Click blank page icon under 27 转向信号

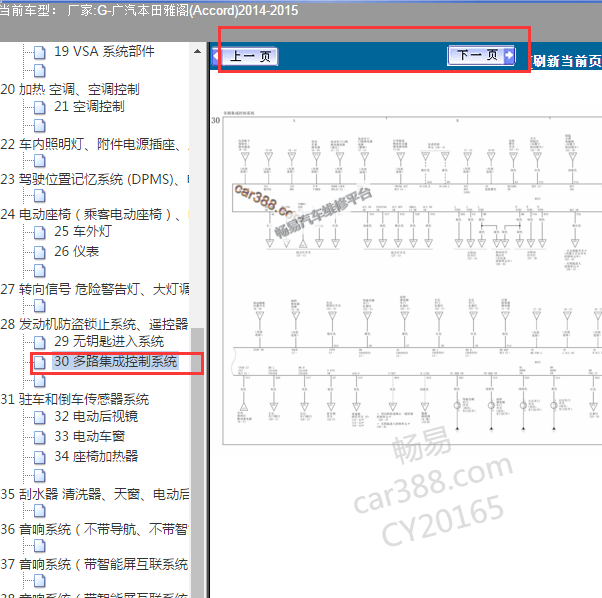point(40,306)
